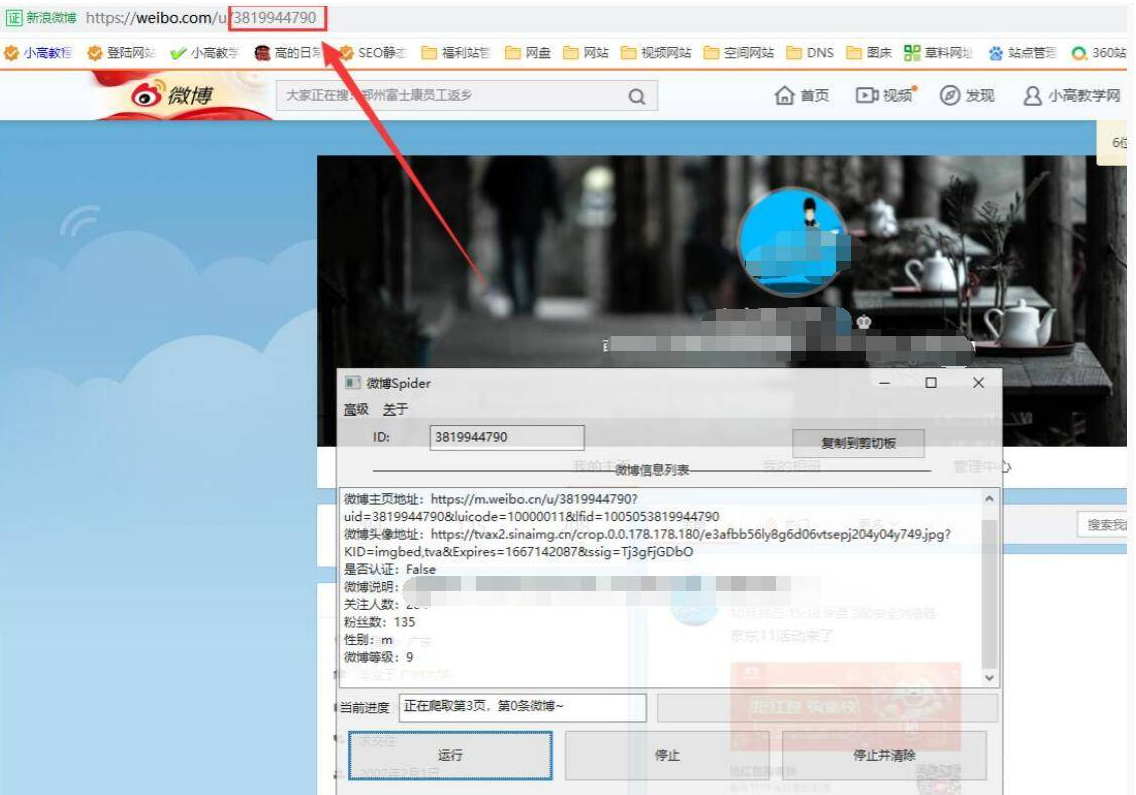Open the Weibo 发现 discover page
Screen dimensions: 1136x795
click(966, 95)
